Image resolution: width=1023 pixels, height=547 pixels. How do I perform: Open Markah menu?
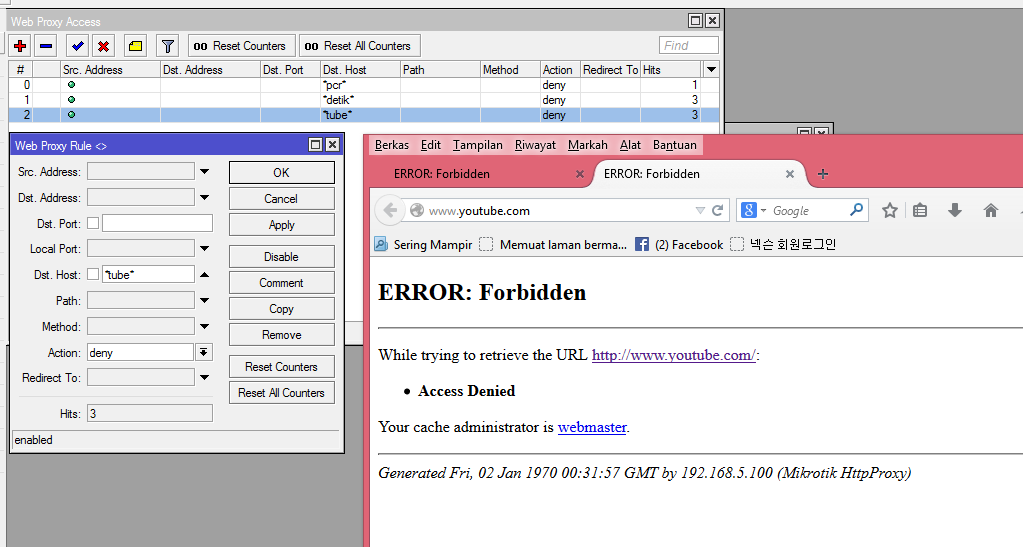tap(587, 145)
